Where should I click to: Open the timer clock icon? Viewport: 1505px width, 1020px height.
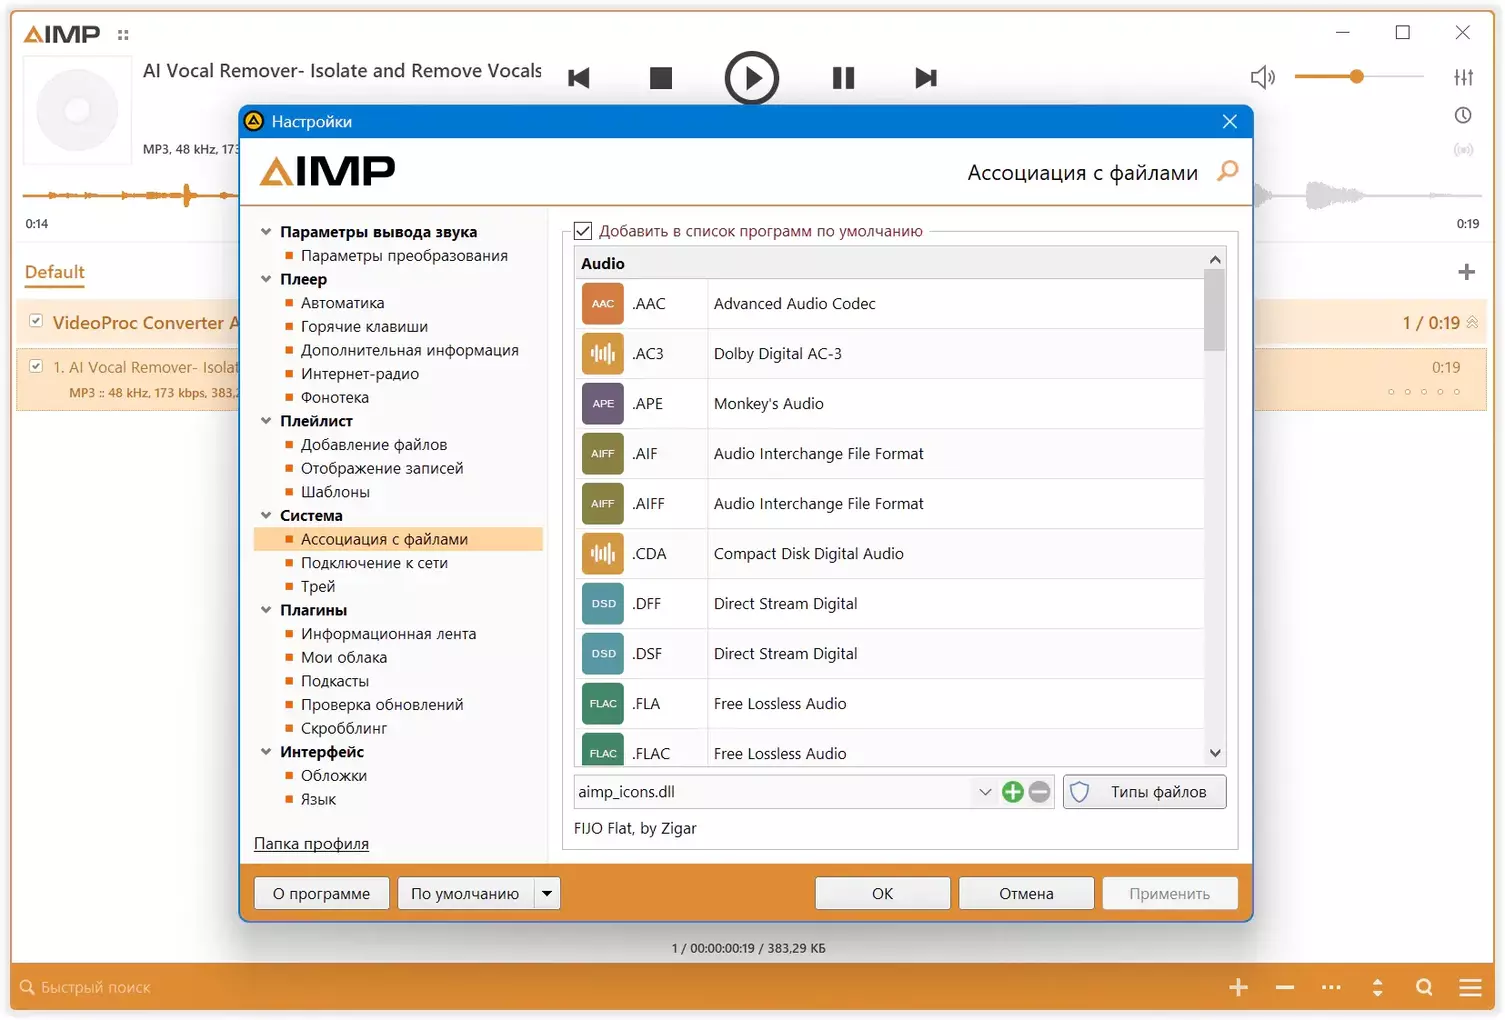pos(1463,115)
